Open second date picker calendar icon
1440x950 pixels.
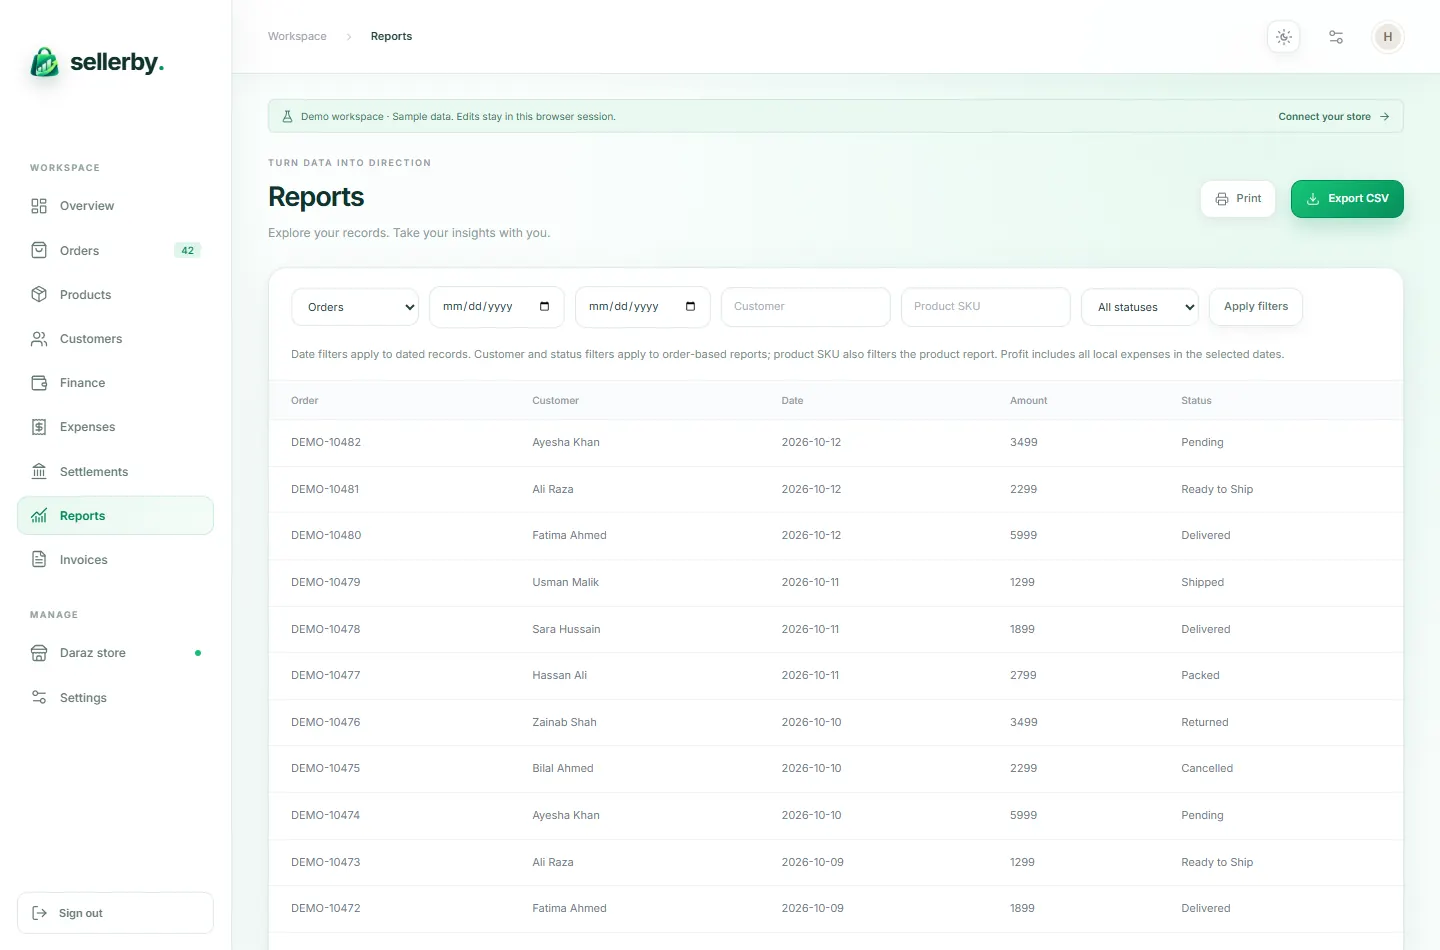[691, 307]
